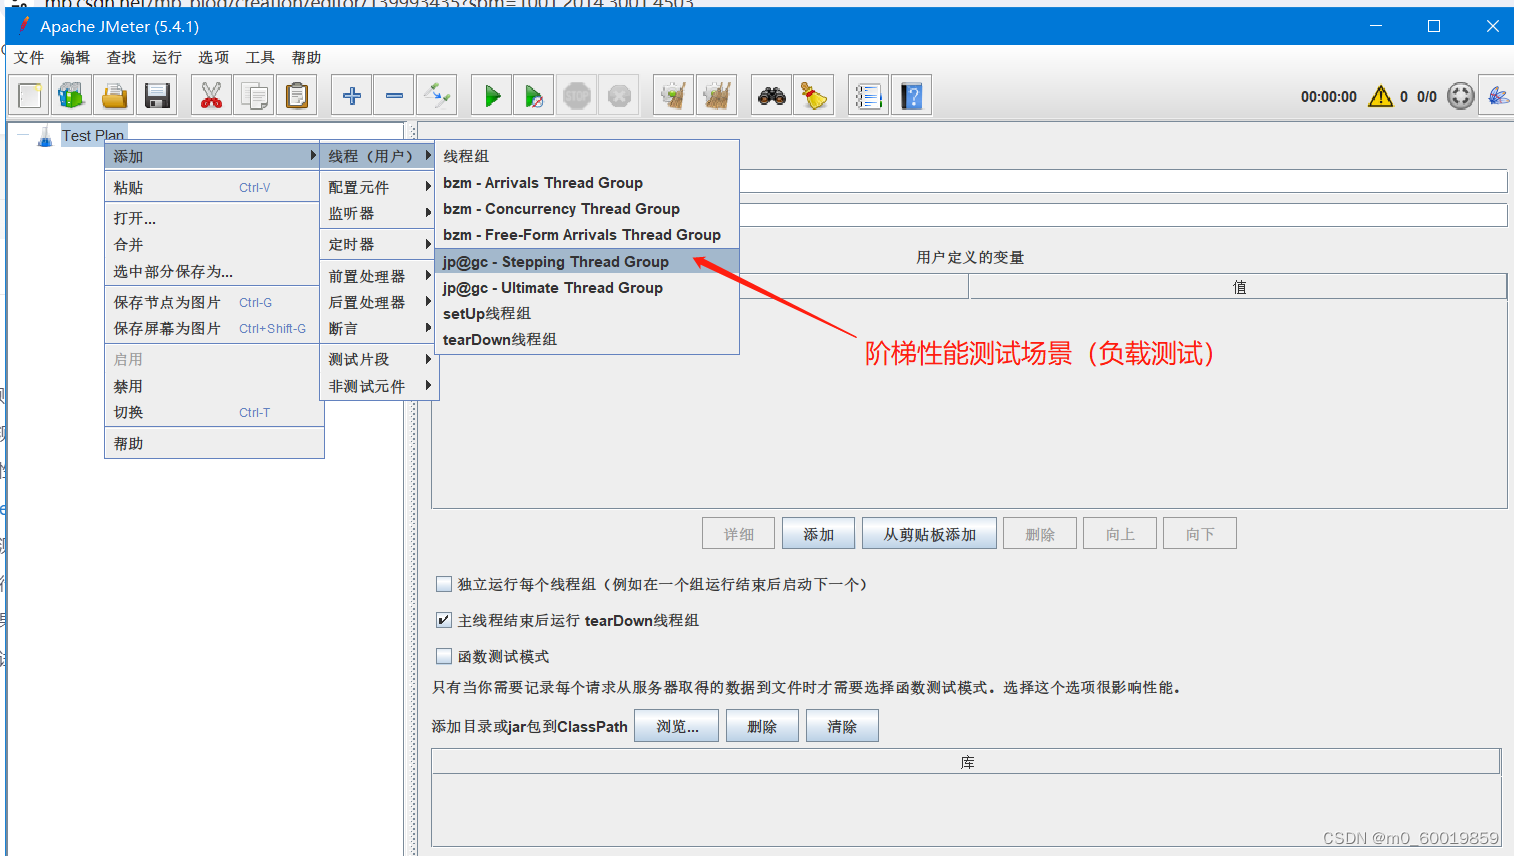Select jp@gc - Stepping Thread Group
Screen dimensions: 1514x856
click(x=588, y=262)
